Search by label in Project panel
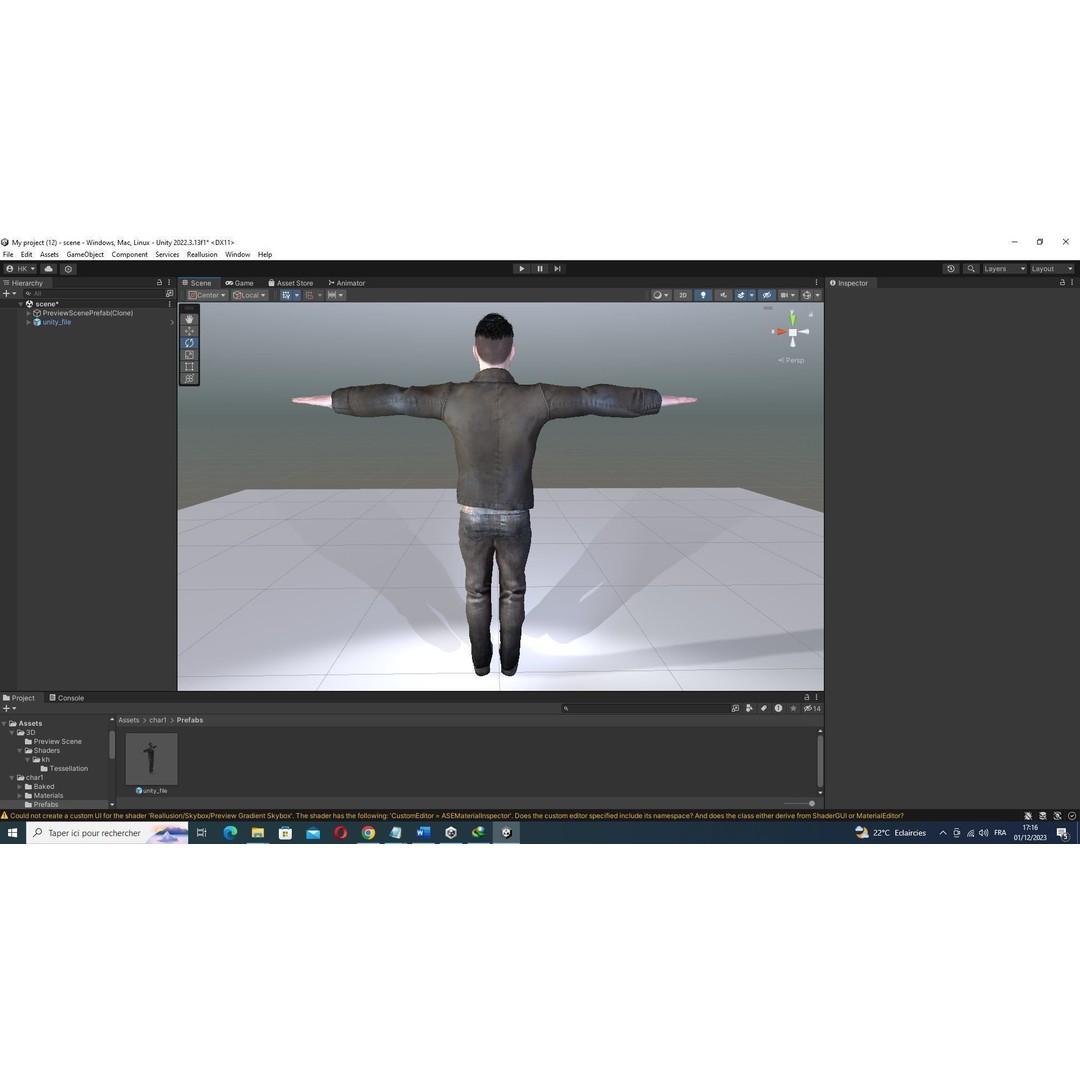 pyautogui.click(x=764, y=708)
